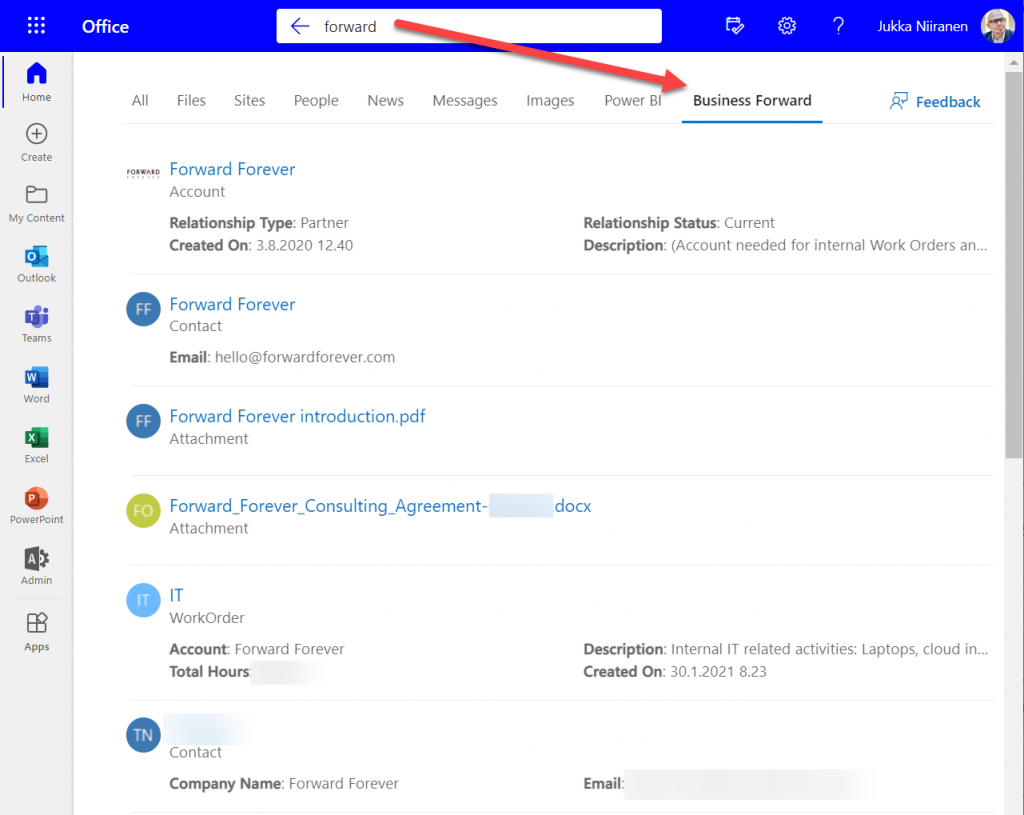1024x815 pixels.
Task: Click Account: Forward Forever under IT
Action: 257,649
